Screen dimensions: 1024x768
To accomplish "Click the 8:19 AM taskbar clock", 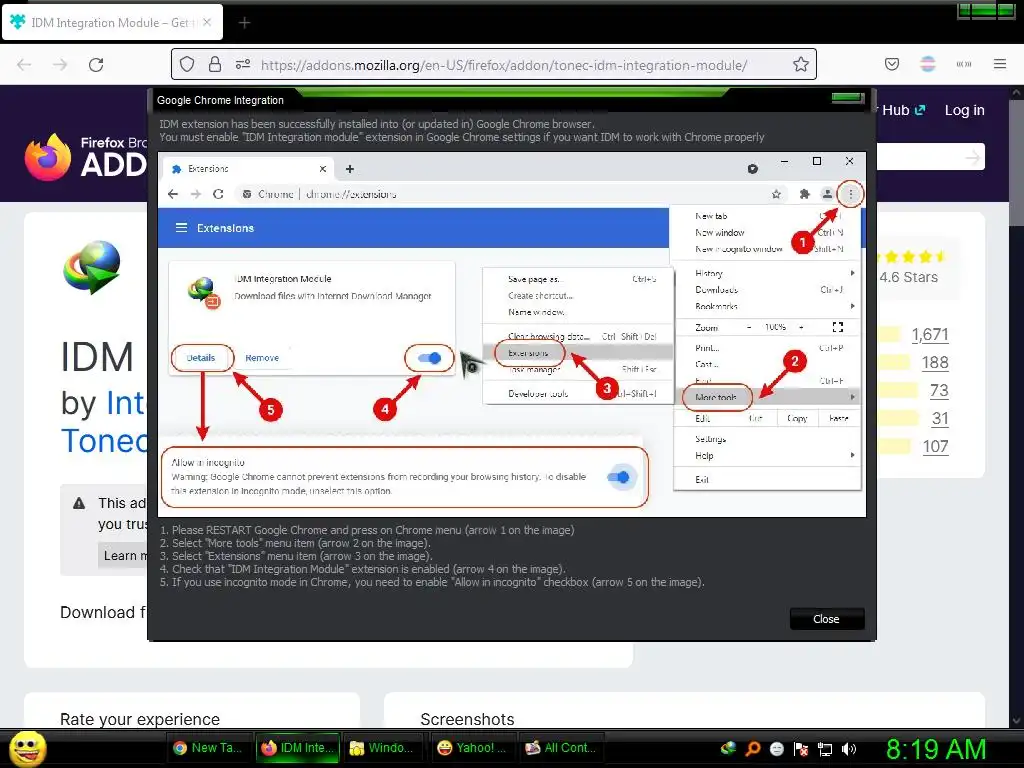I will click(936, 749).
